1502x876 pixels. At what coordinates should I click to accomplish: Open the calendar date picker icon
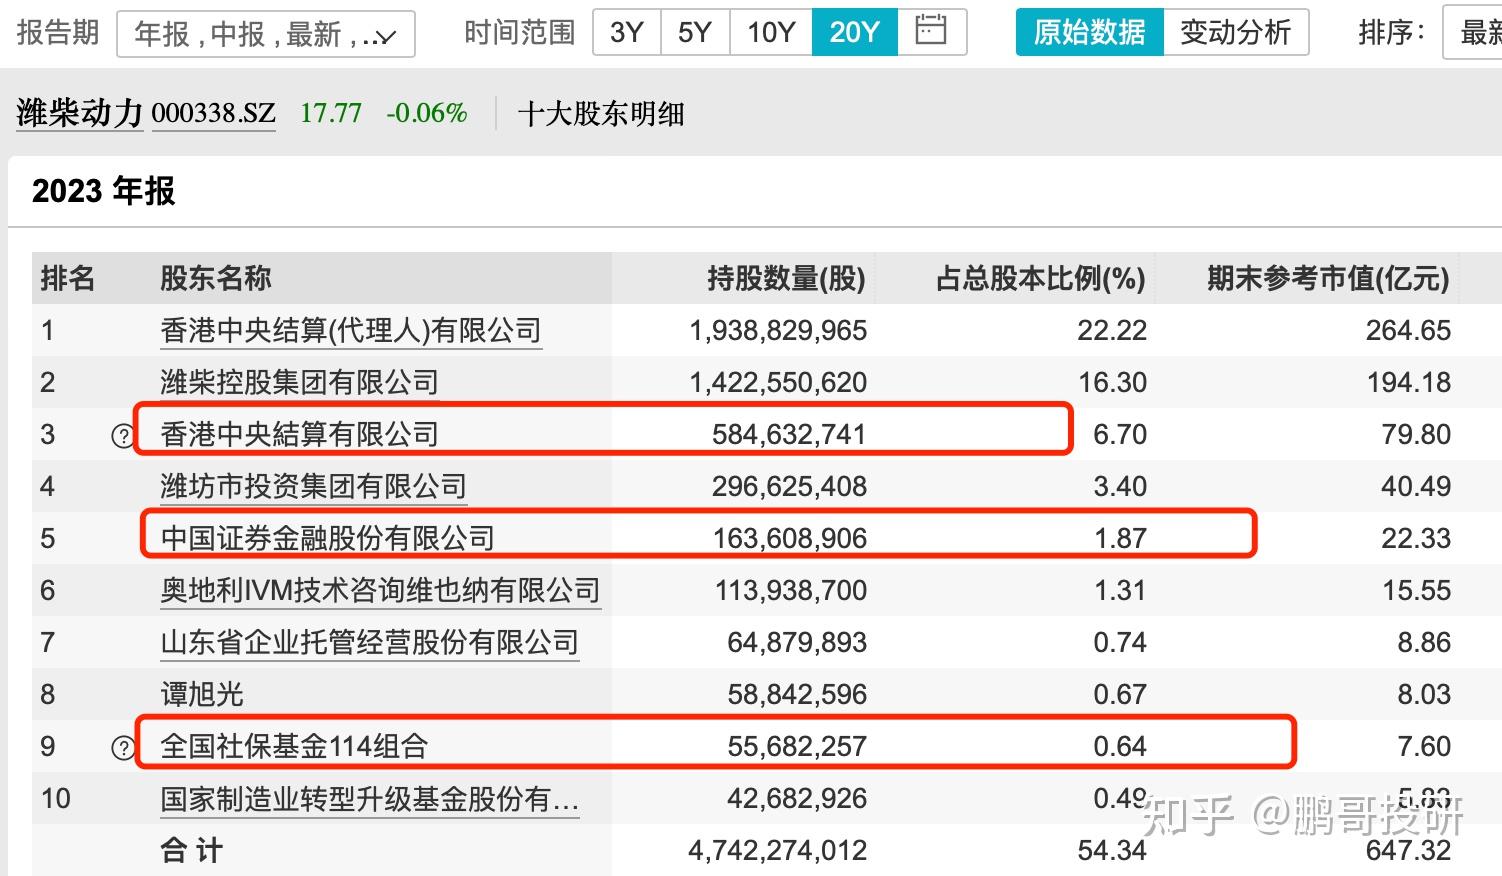pyautogui.click(x=931, y=31)
